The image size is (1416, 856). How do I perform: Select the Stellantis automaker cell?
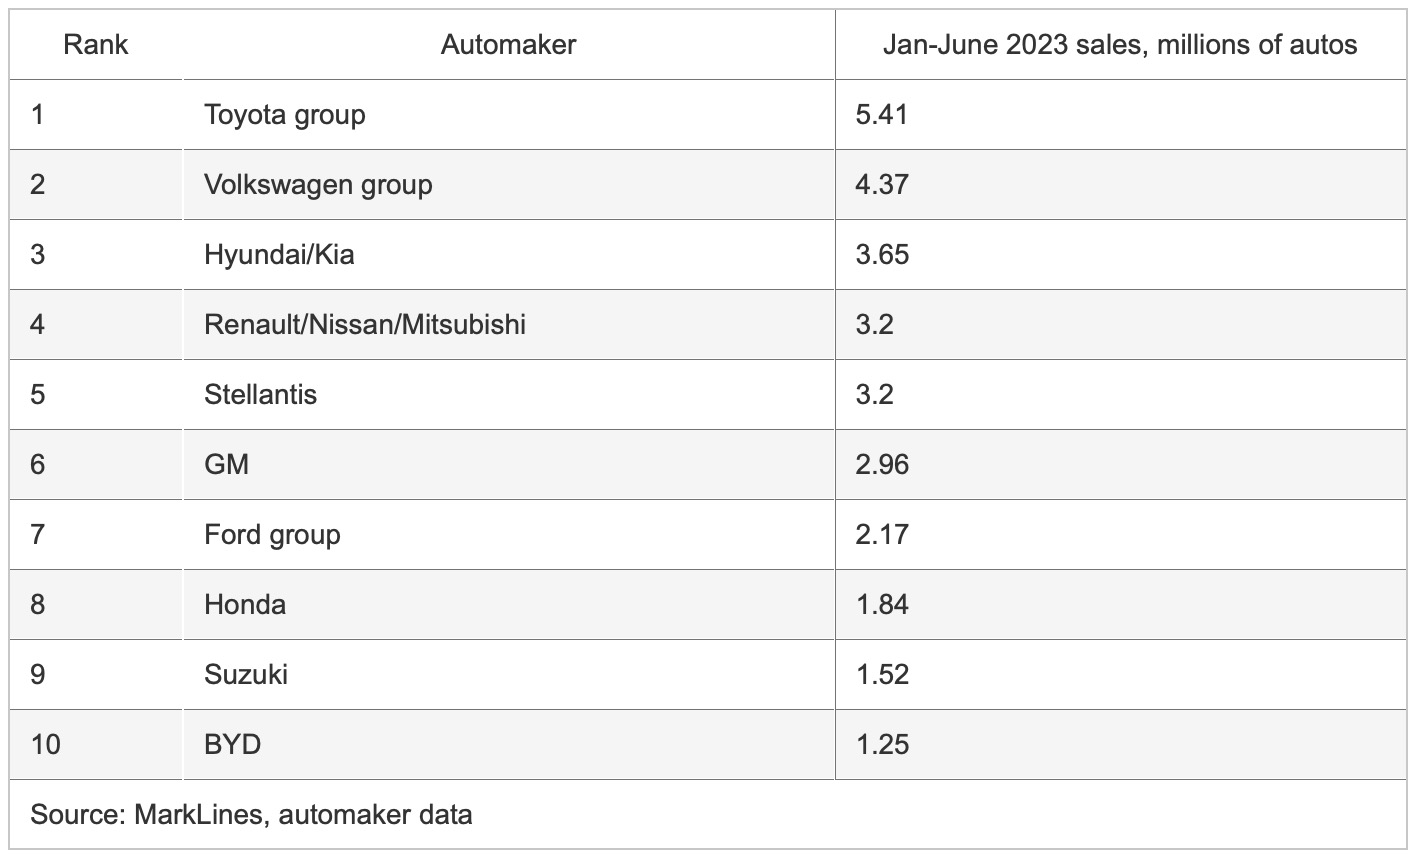coord(260,394)
